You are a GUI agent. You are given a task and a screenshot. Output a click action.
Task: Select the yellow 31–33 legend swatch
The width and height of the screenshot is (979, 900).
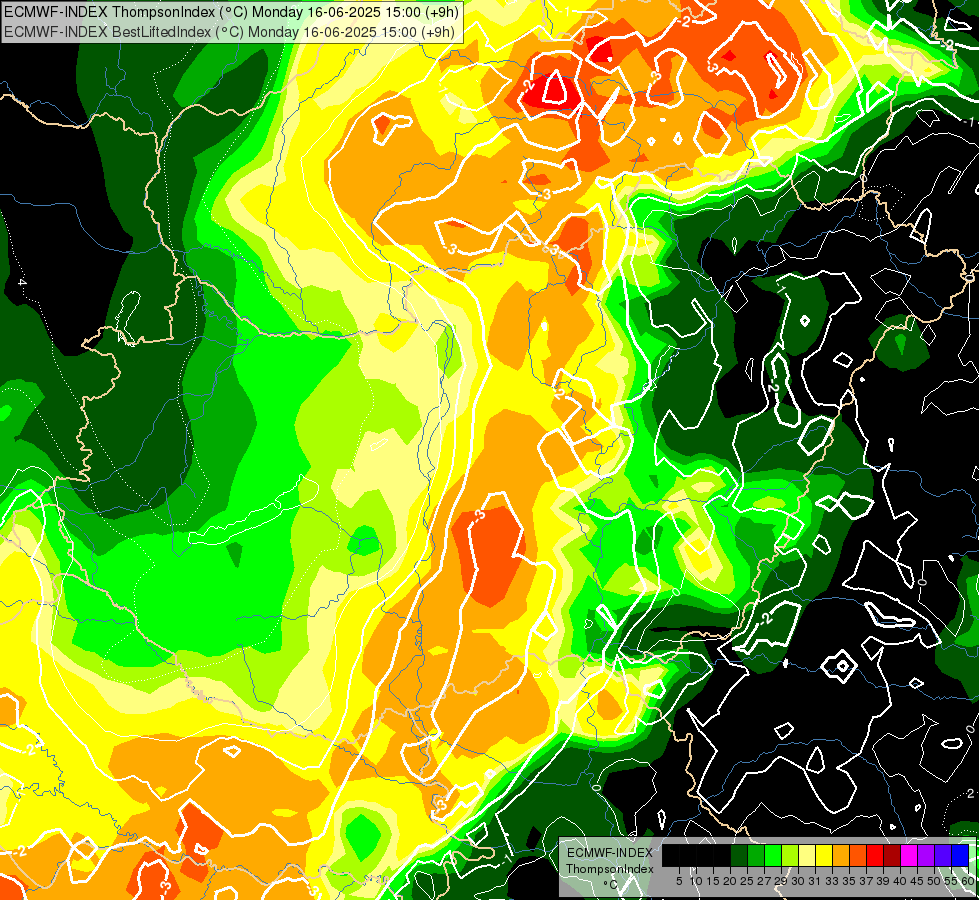(x=824, y=855)
